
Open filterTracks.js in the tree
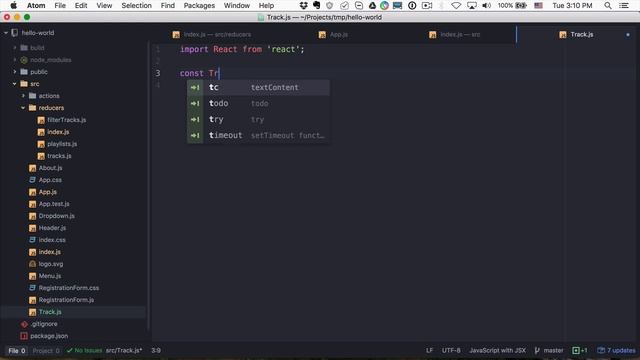point(67,120)
